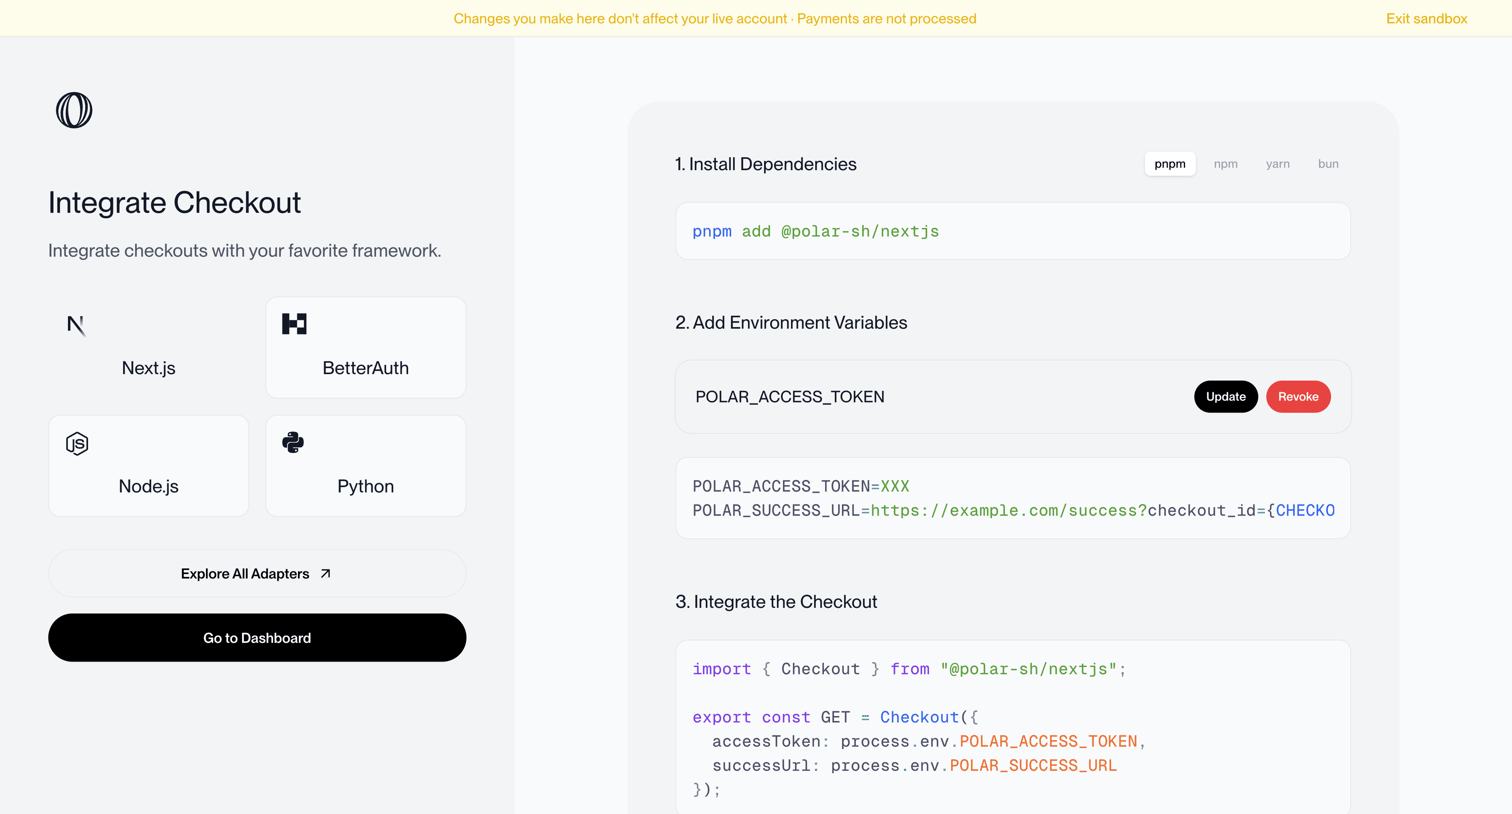
Task: Click the sandbox notice banner text
Action: (x=715, y=19)
